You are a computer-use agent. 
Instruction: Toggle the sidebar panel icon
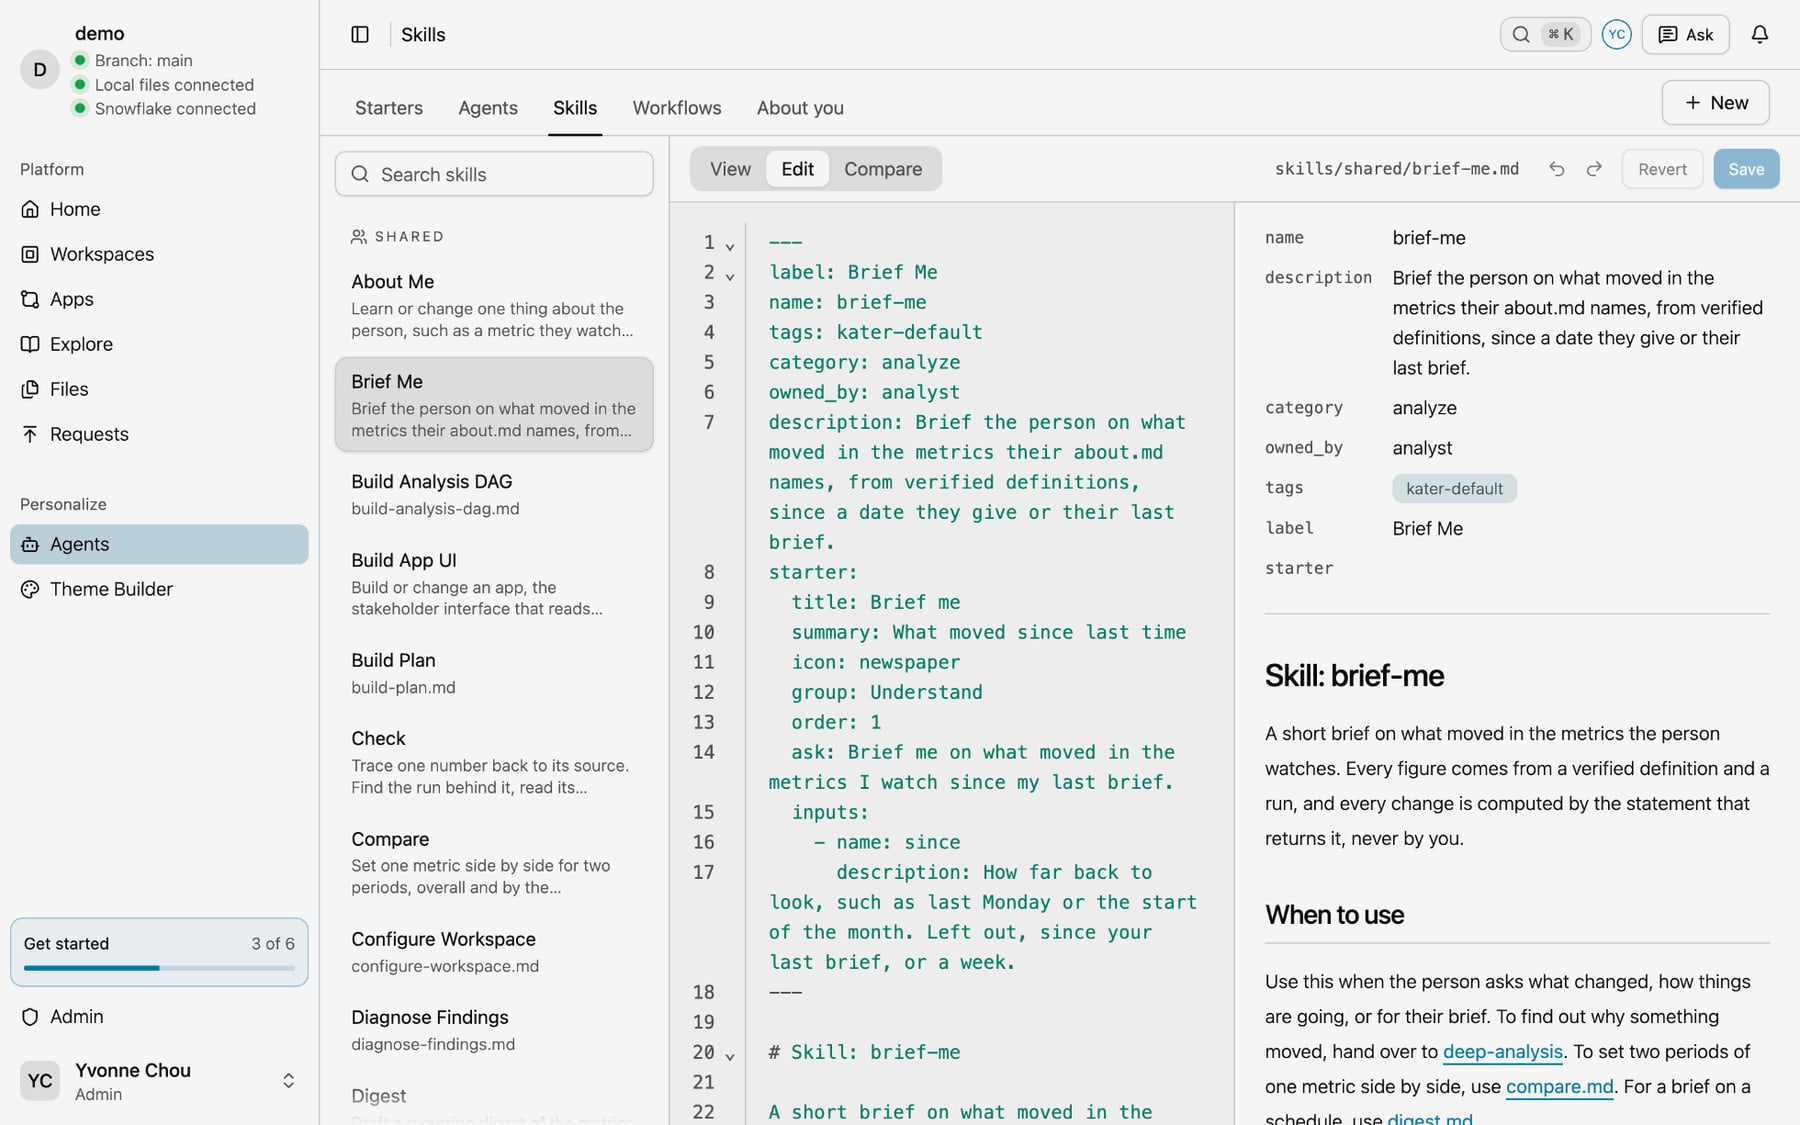coord(360,35)
